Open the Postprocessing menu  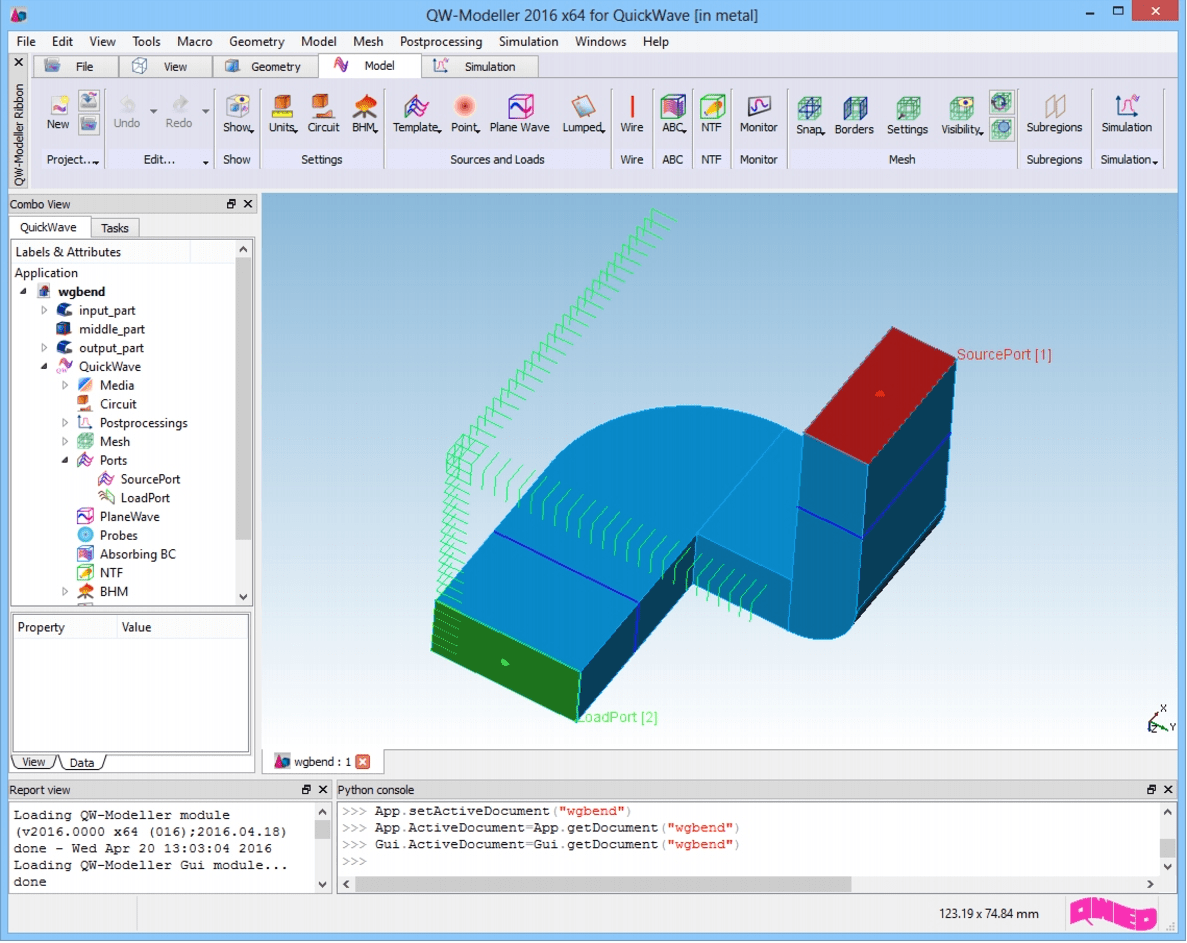(x=440, y=41)
